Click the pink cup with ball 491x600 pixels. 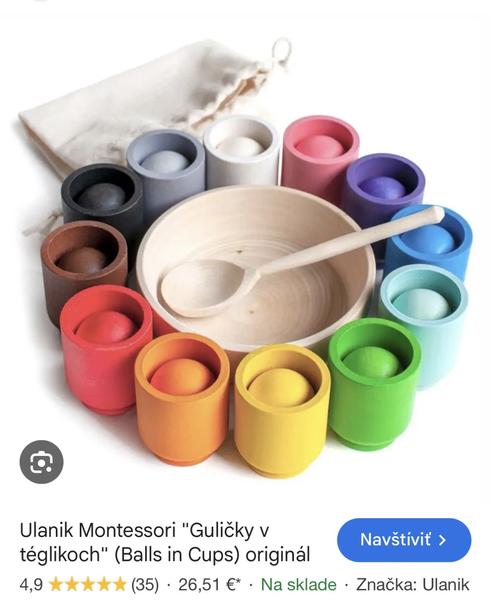[321, 153]
